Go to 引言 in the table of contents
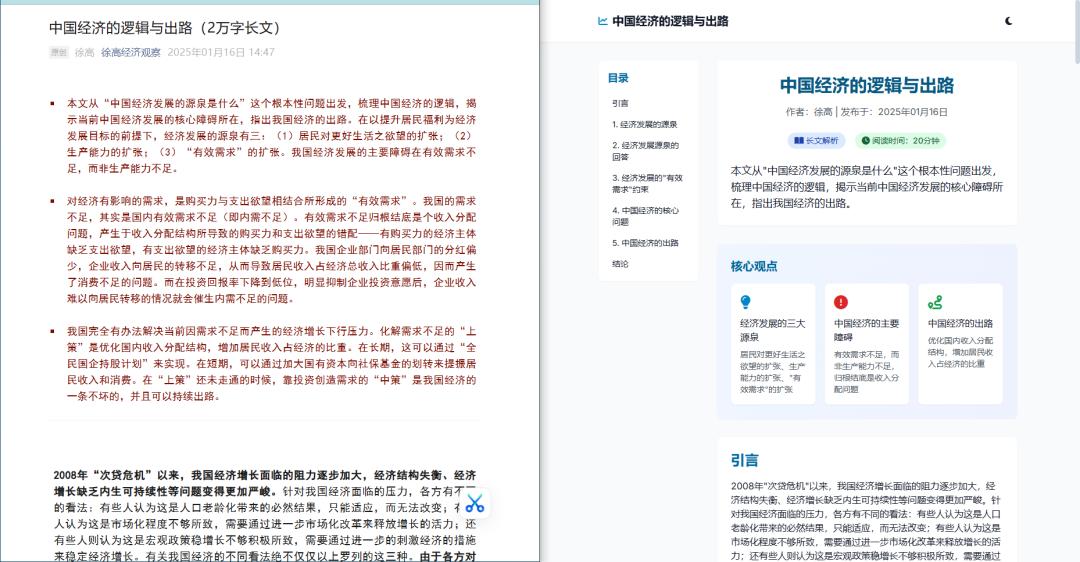Image resolution: width=1080 pixels, height=562 pixels. coord(620,103)
